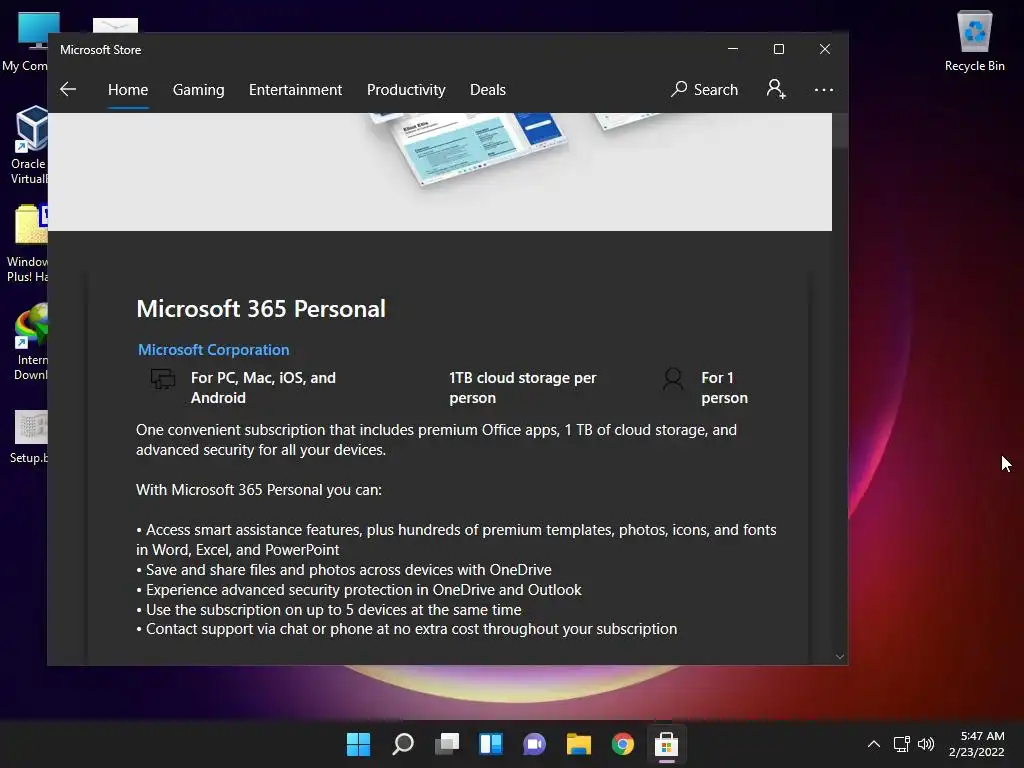
Task: Click the devices icon beside PC, Mac text
Action: pyautogui.click(x=163, y=379)
